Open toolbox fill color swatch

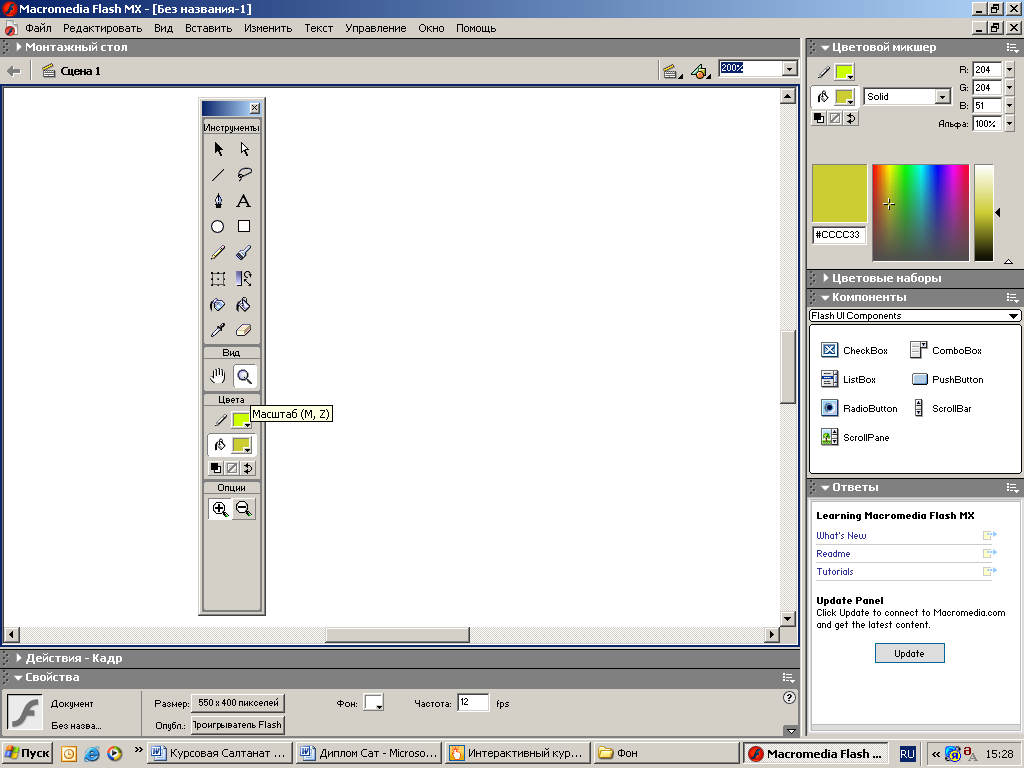pyautogui.click(x=242, y=445)
